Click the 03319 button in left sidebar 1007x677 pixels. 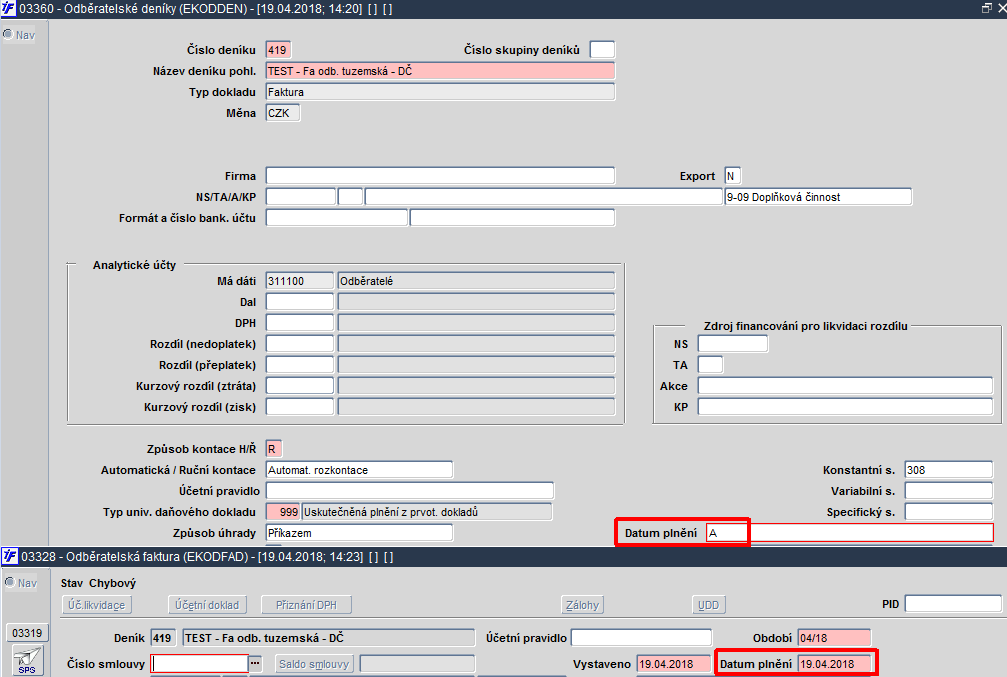tap(27, 633)
